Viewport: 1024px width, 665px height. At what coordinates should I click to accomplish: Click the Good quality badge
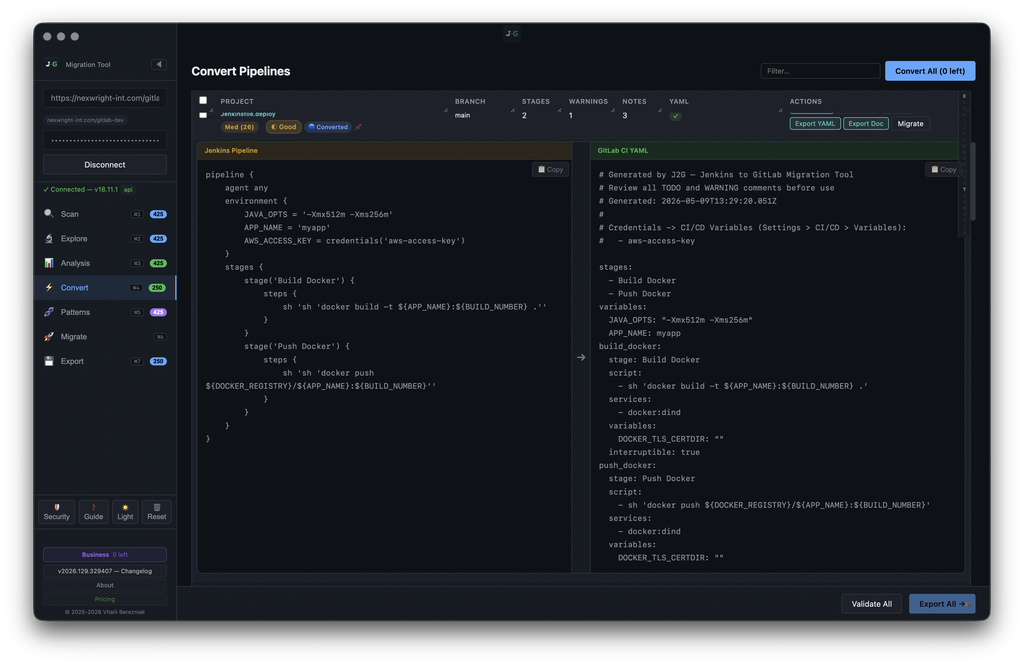tap(283, 127)
